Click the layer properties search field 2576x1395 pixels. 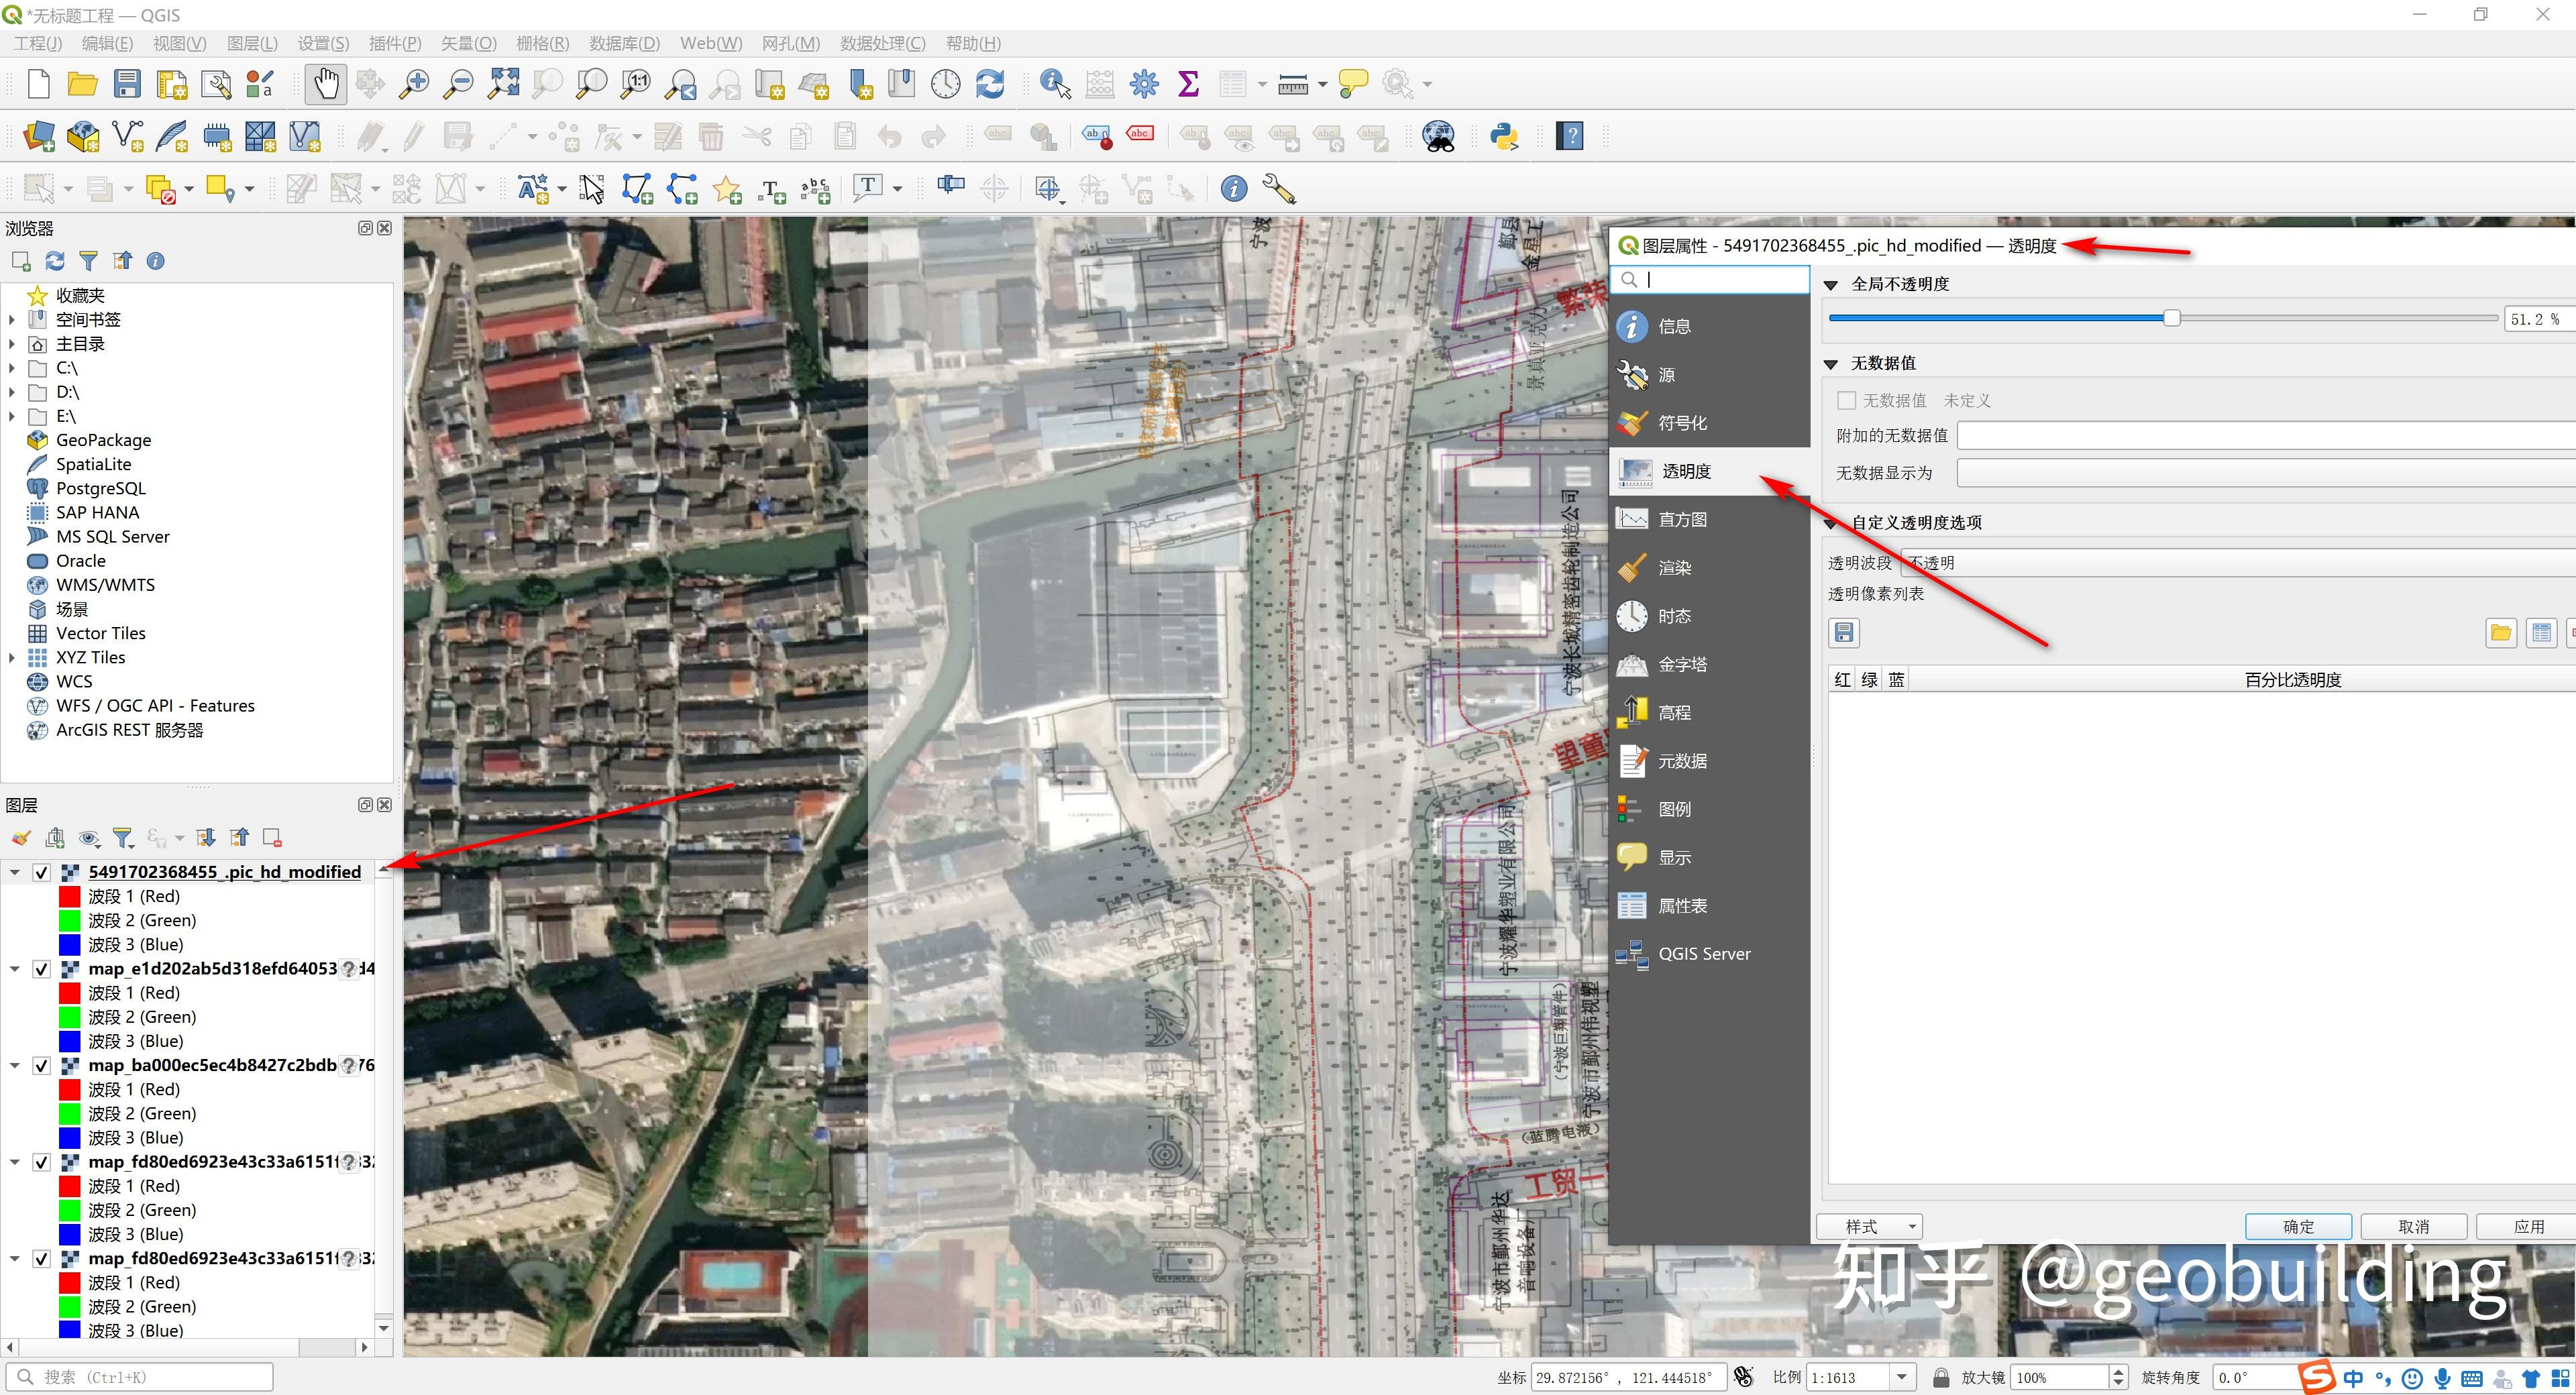[1710, 279]
